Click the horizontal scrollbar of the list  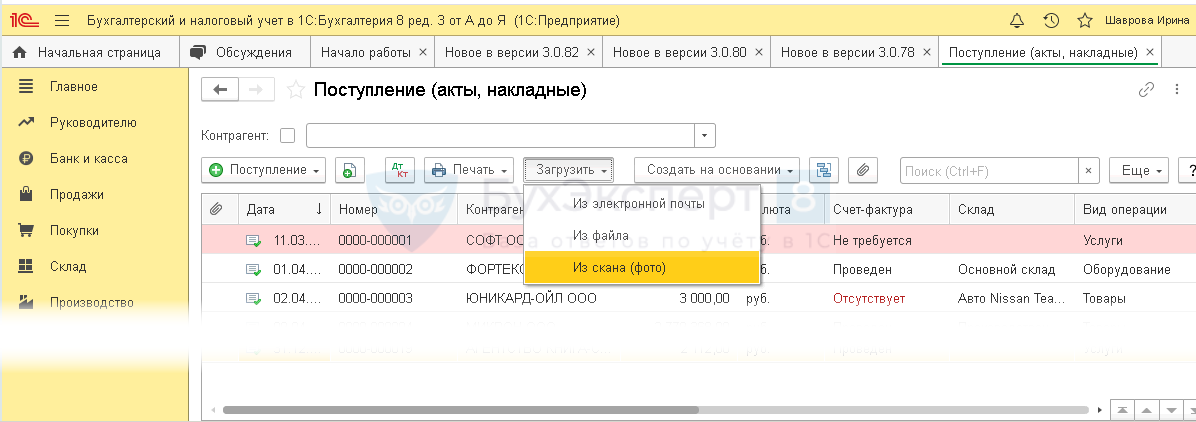[461, 410]
